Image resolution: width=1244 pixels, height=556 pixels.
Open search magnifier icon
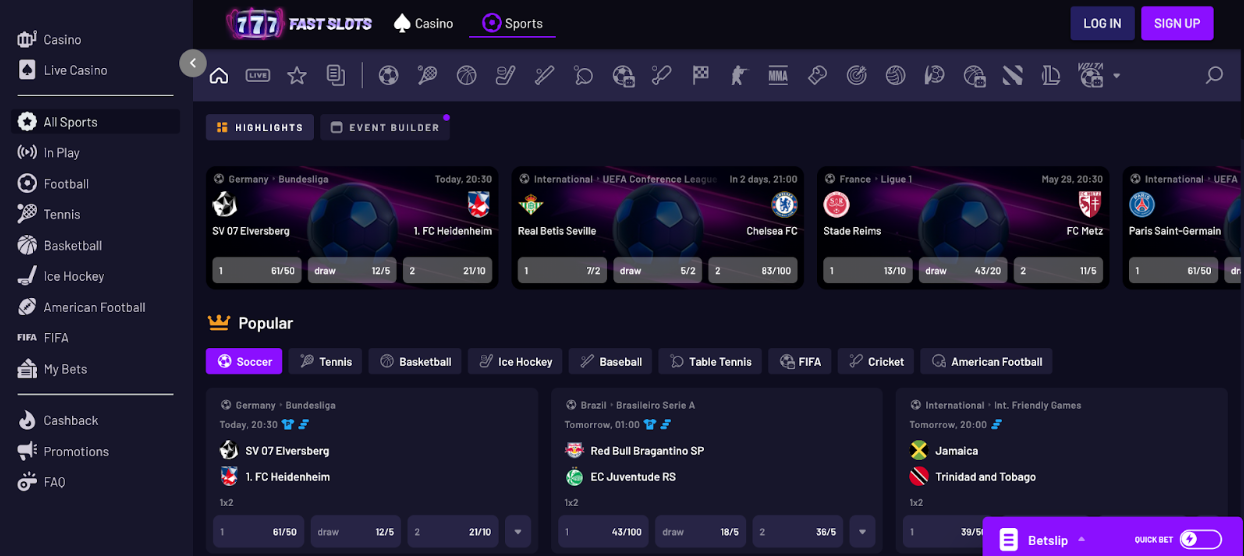click(1214, 75)
